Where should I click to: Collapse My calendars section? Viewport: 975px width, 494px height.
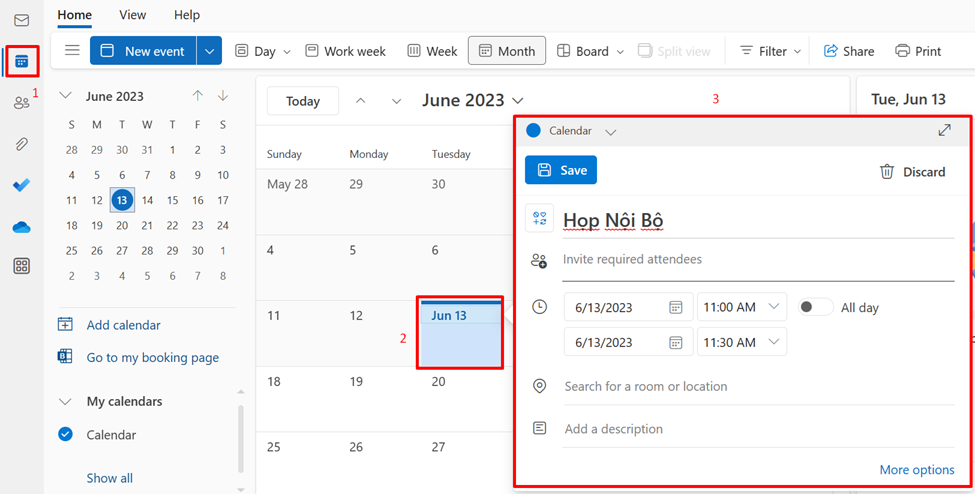coord(65,401)
